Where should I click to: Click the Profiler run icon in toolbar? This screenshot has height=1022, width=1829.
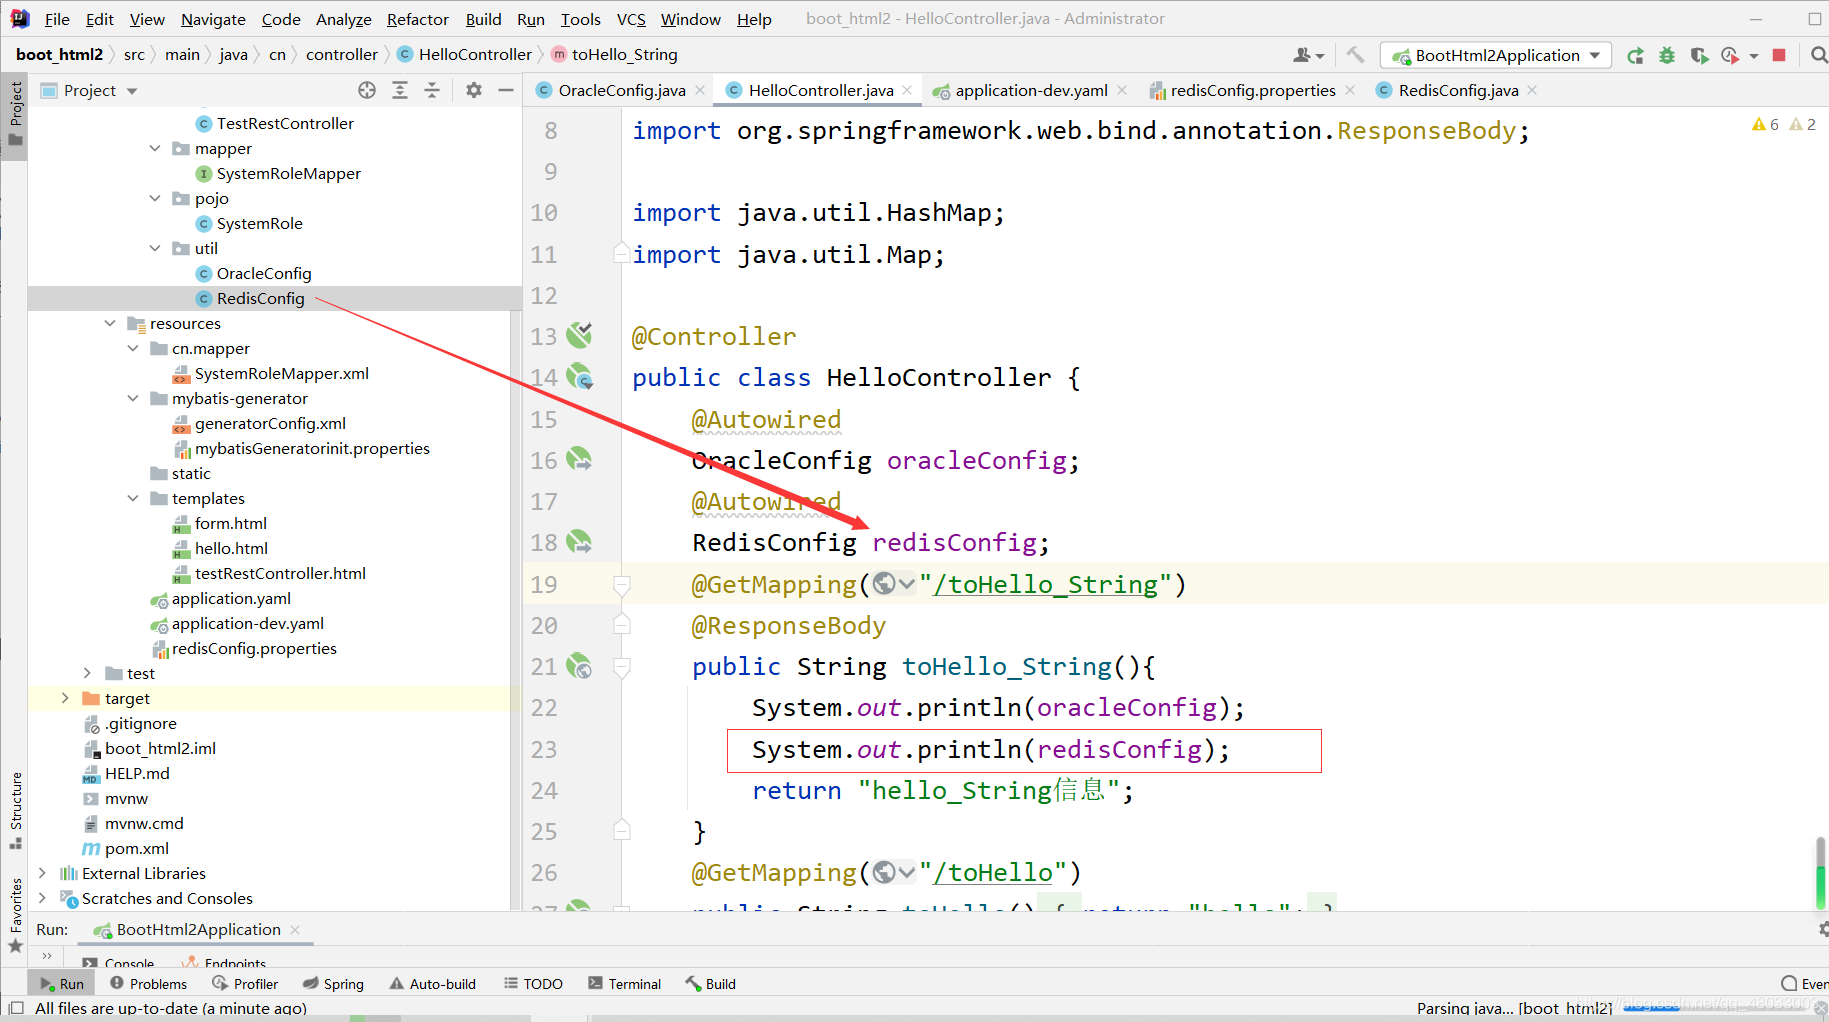(x=1731, y=56)
